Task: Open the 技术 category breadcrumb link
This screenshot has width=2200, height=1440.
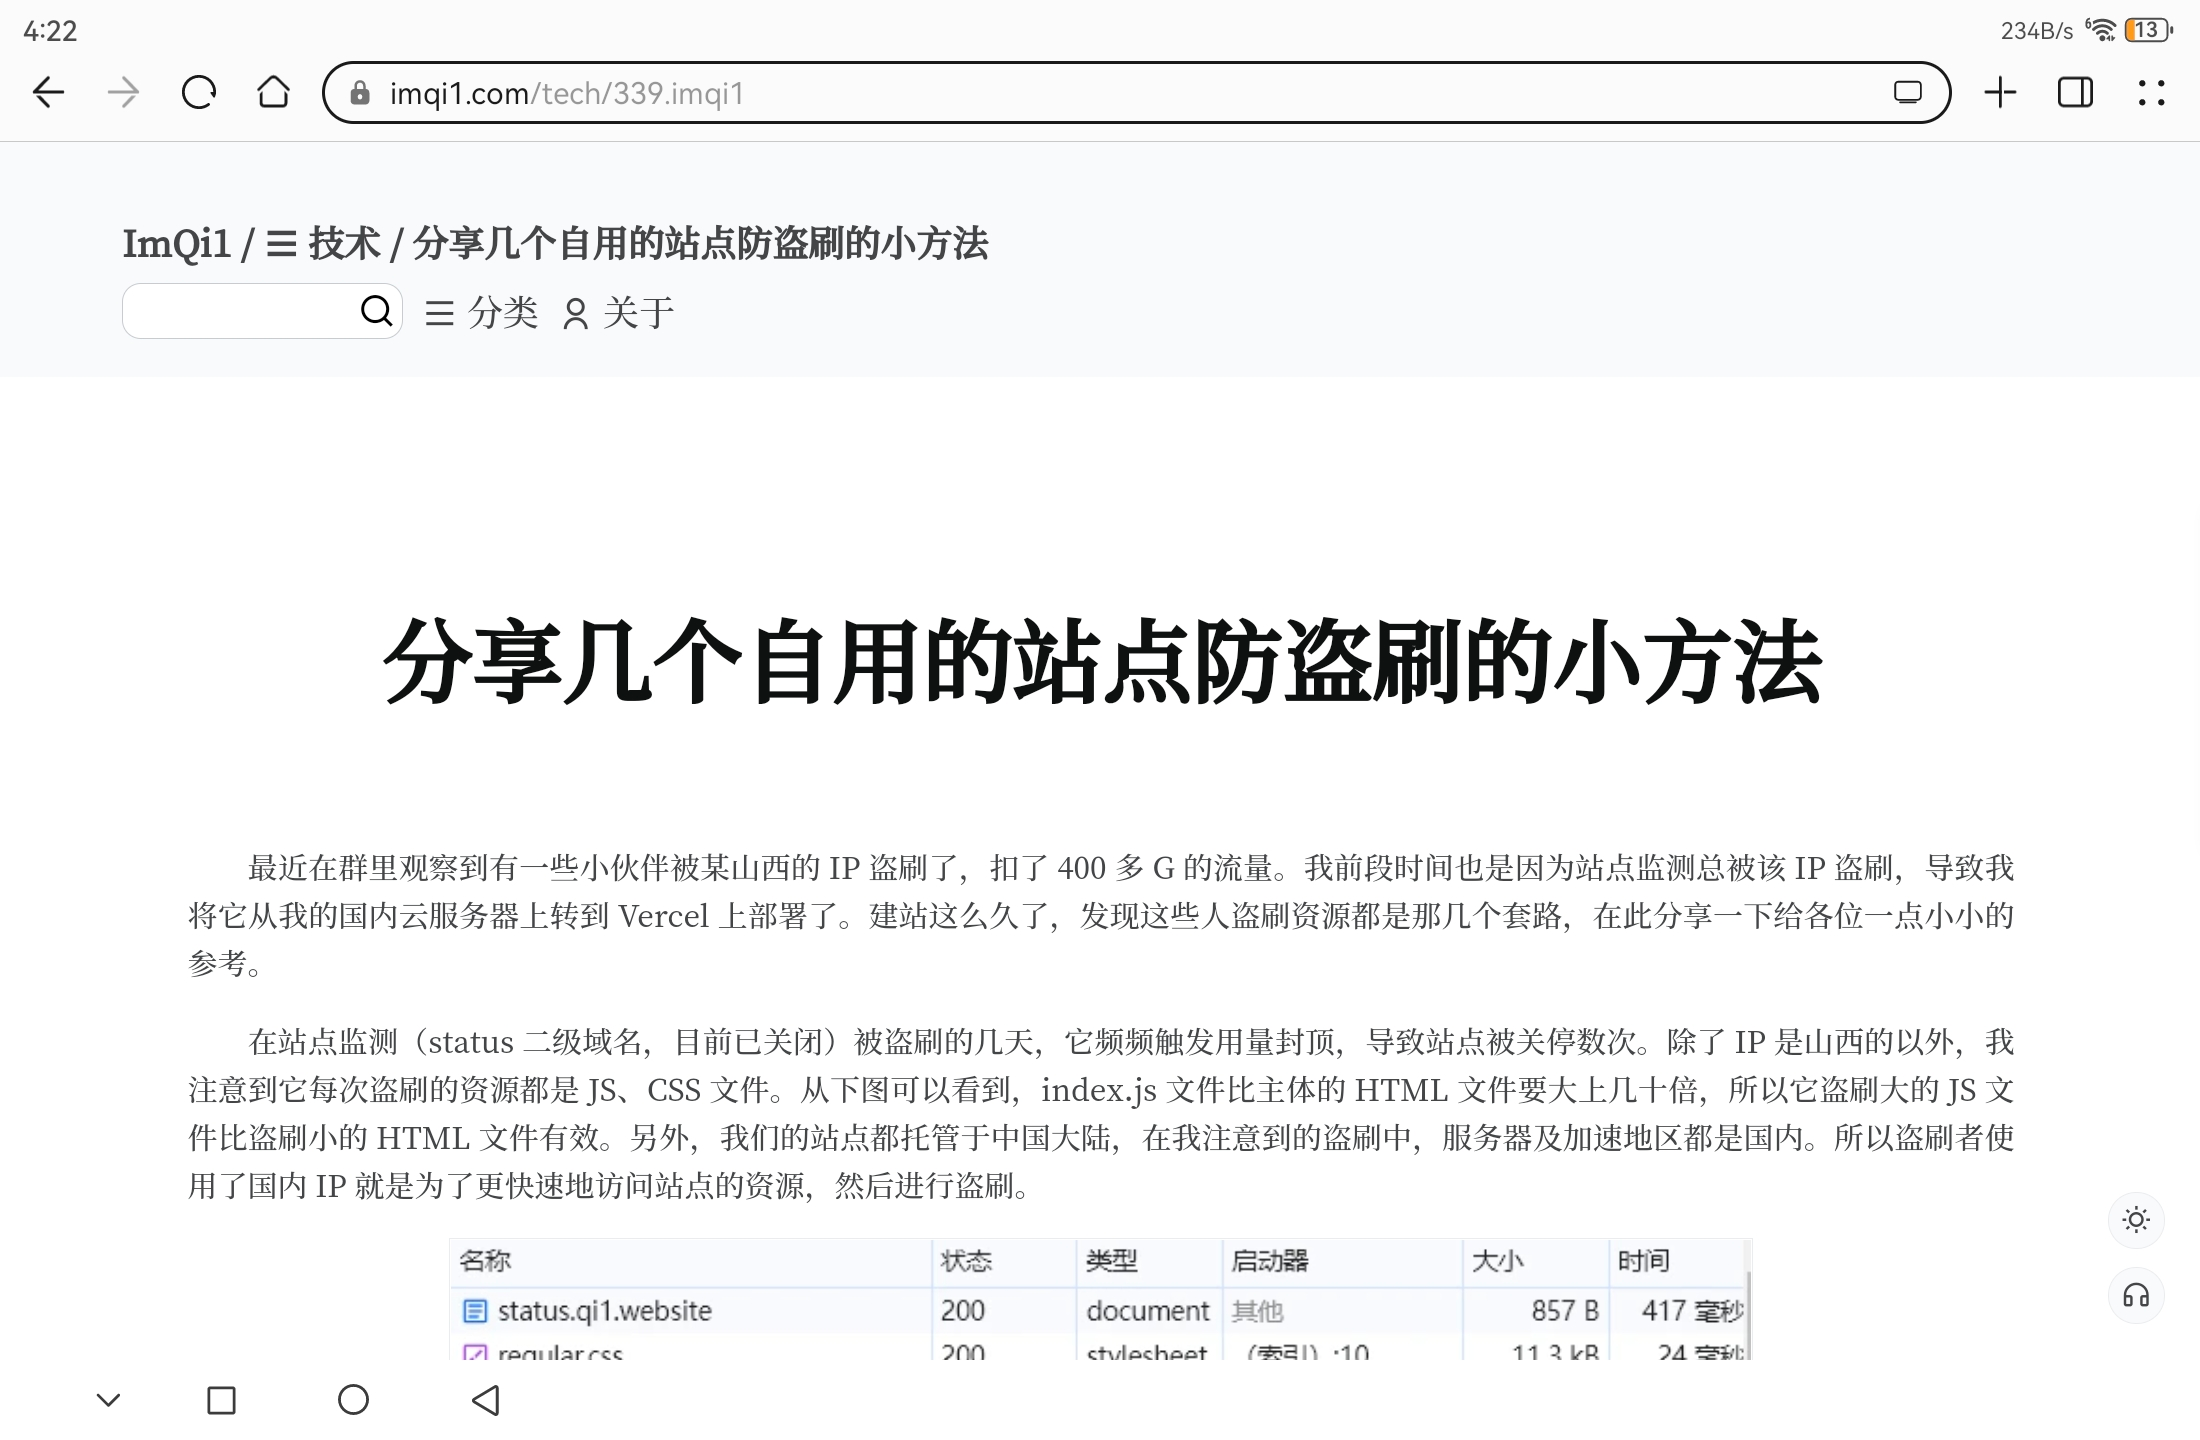Action: click(x=324, y=243)
